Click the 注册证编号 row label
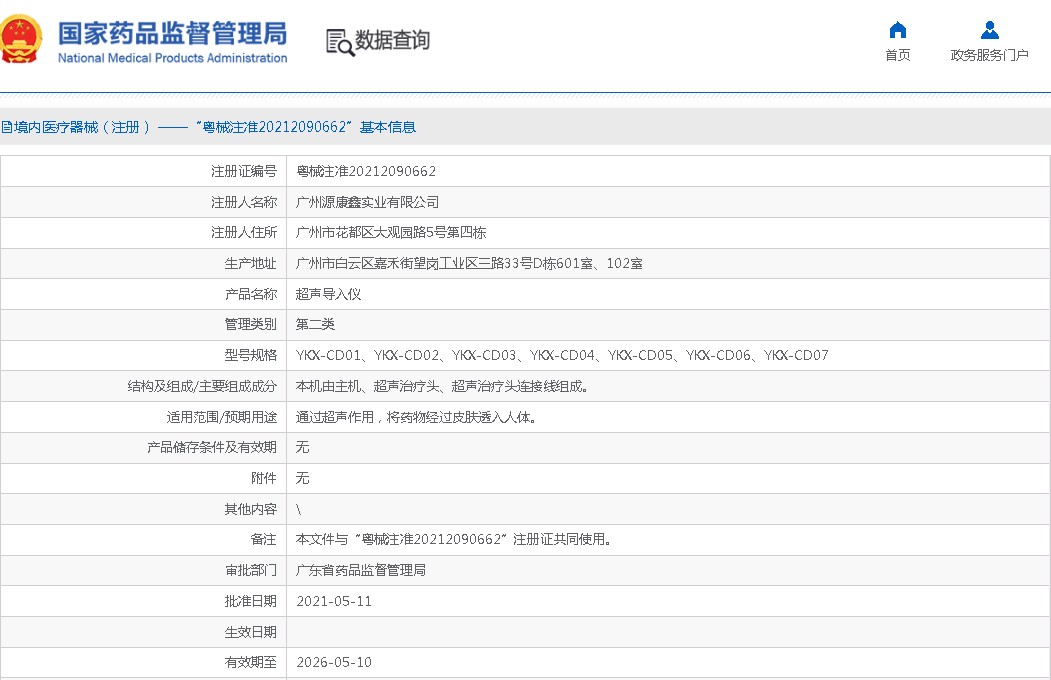1051x680 pixels. (x=242, y=170)
